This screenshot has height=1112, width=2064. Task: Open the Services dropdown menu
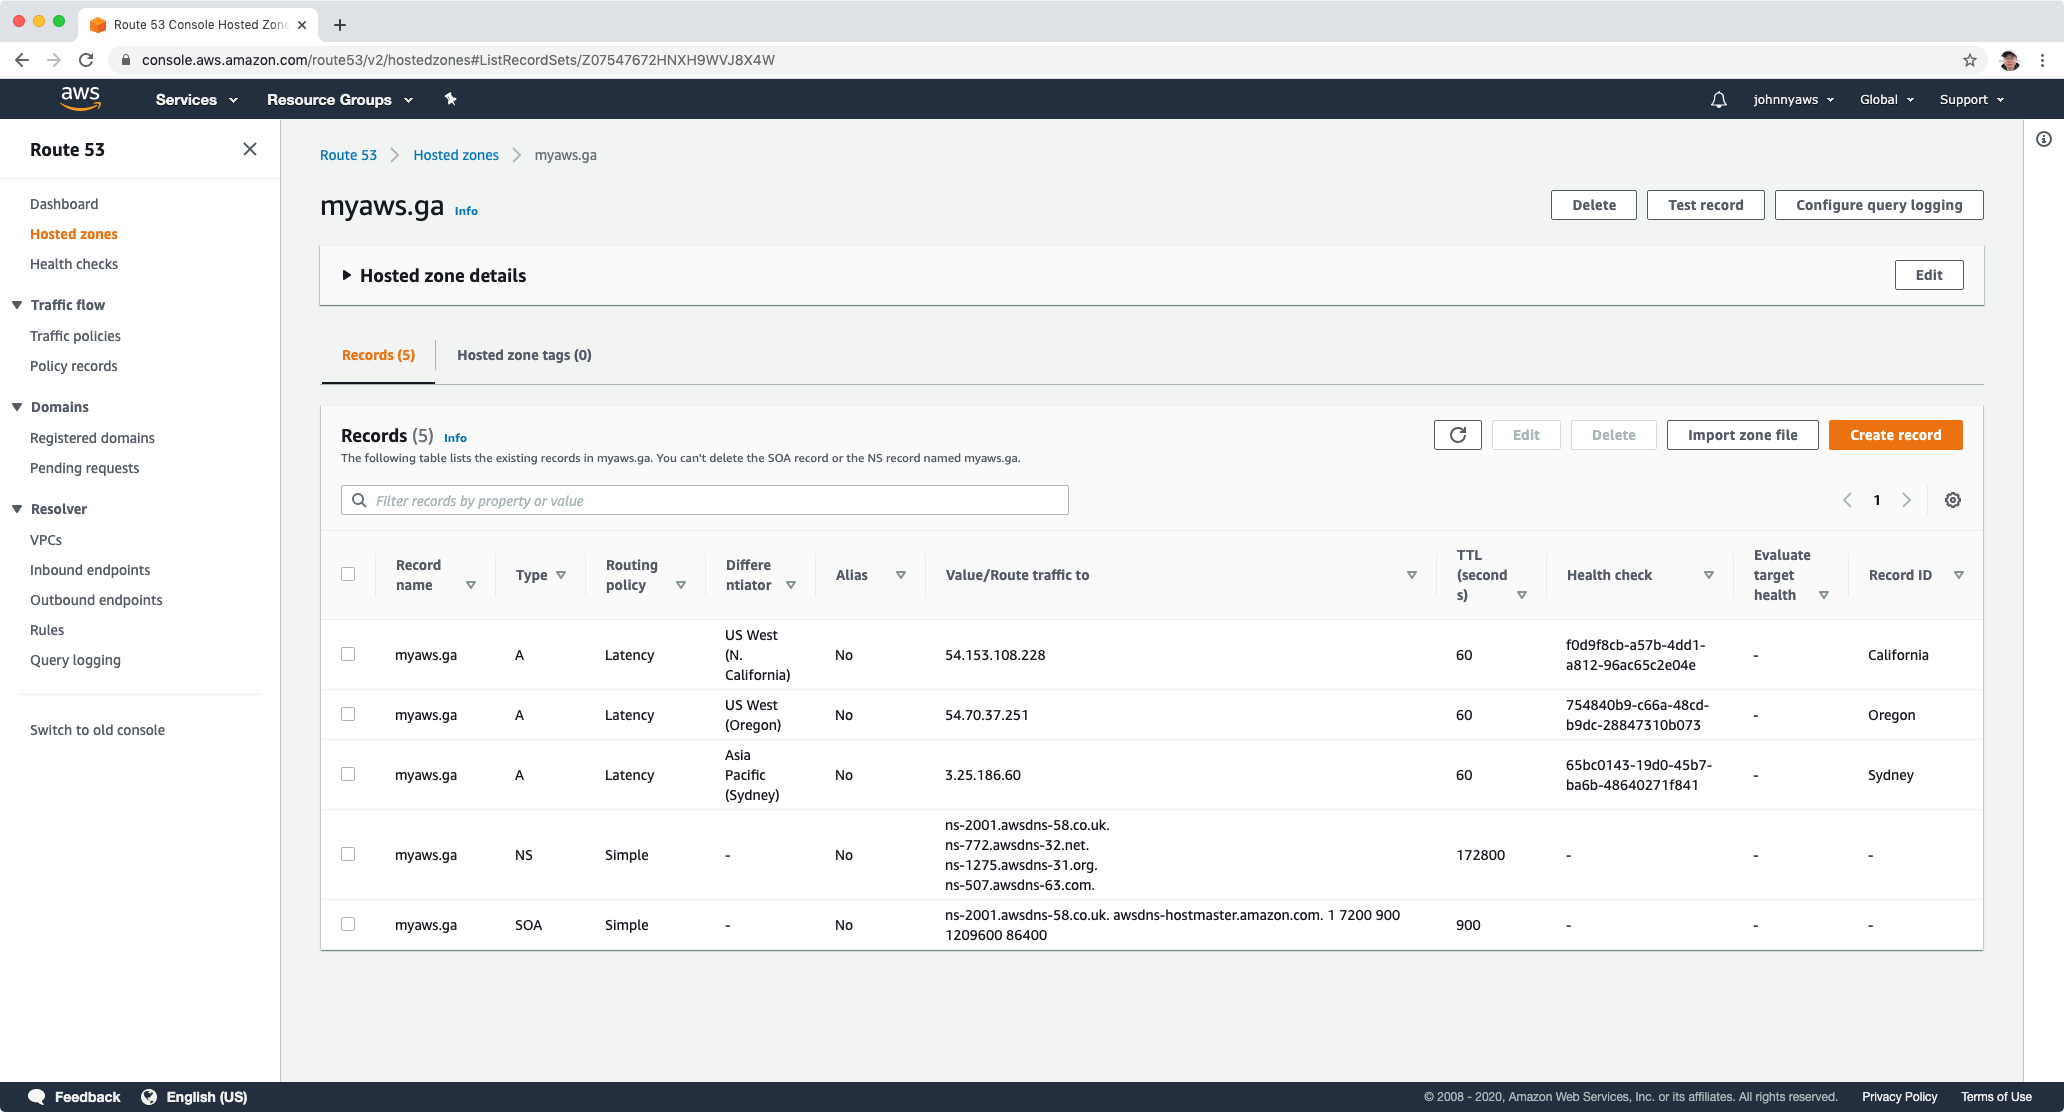196,99
